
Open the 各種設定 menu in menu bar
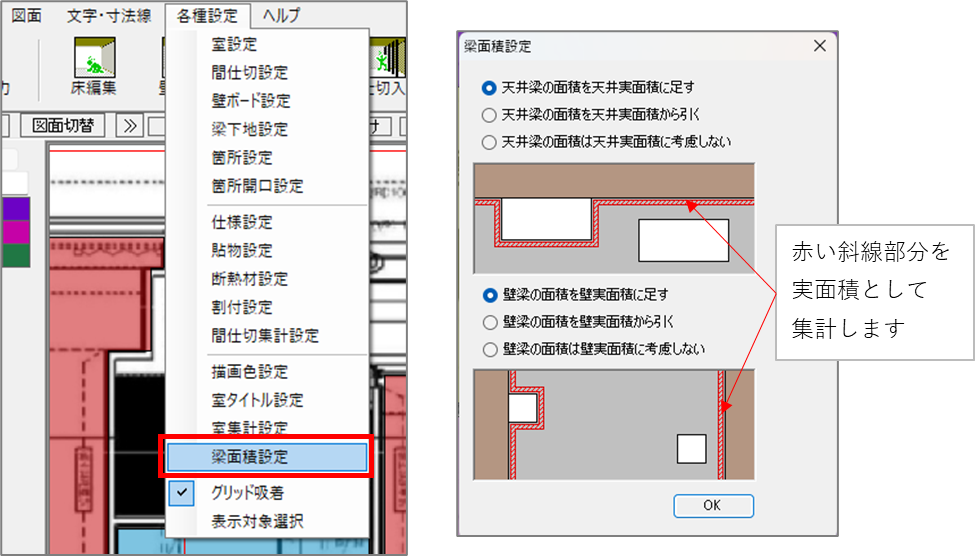coord(207,16)
